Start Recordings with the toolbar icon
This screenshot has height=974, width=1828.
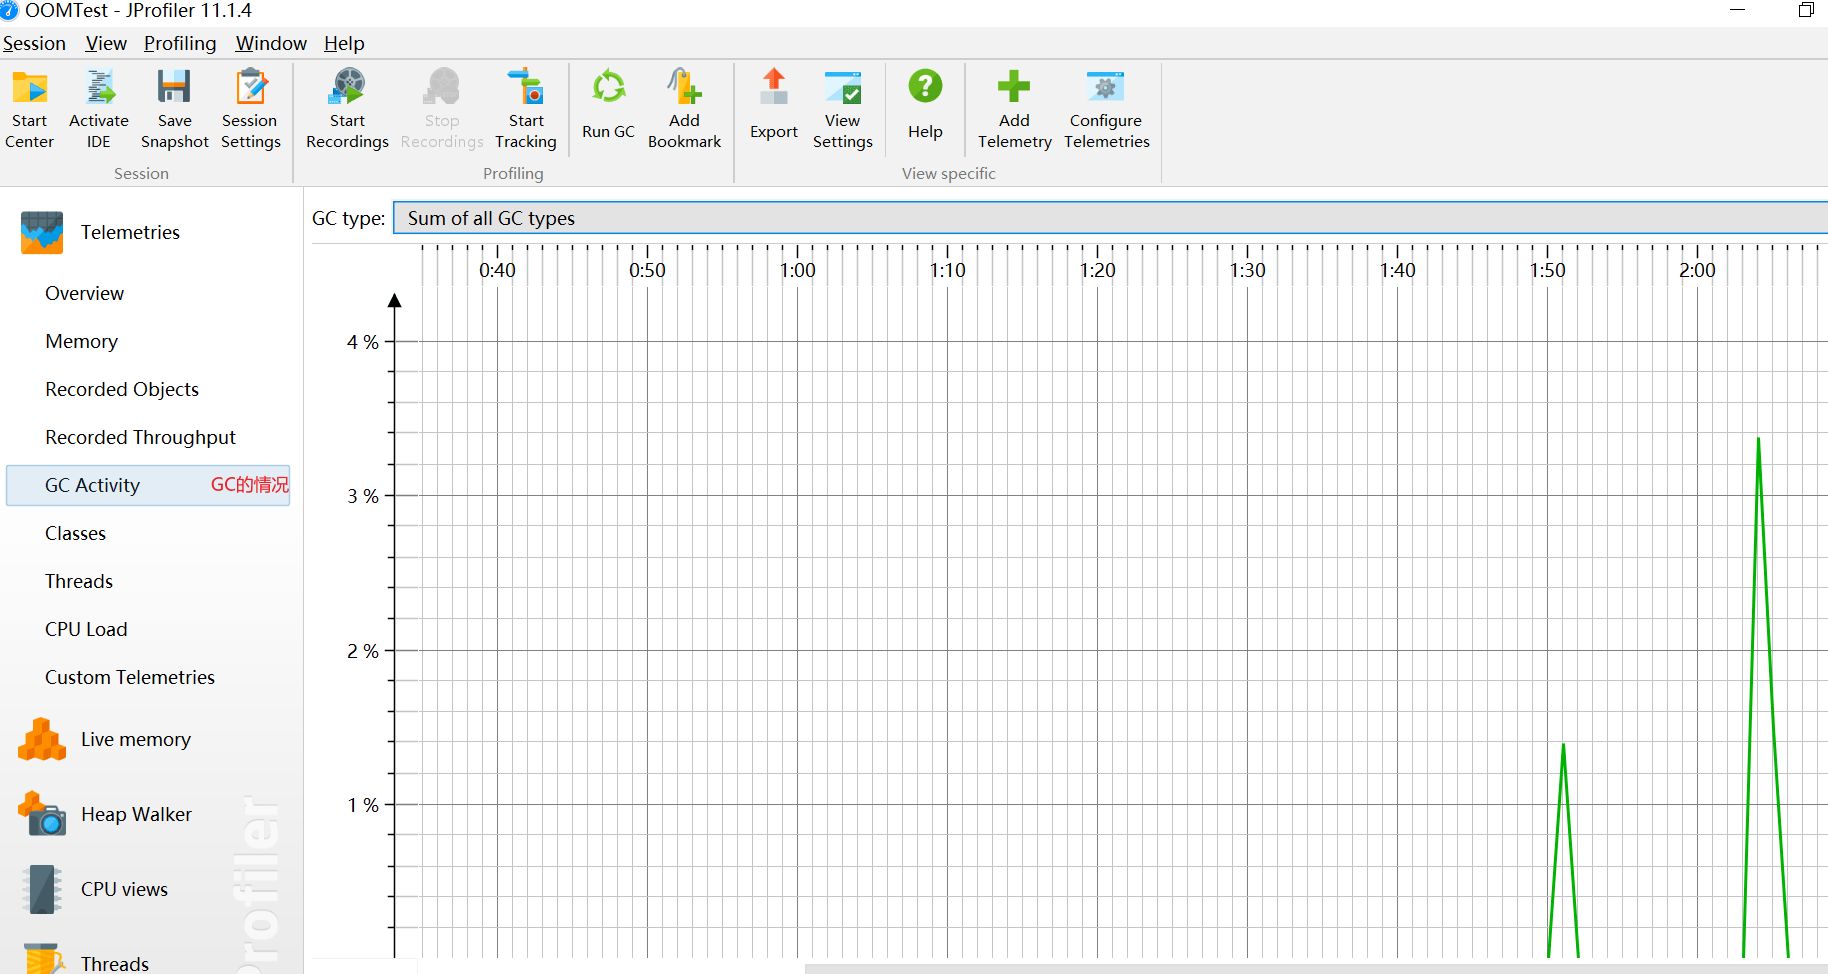347,109
